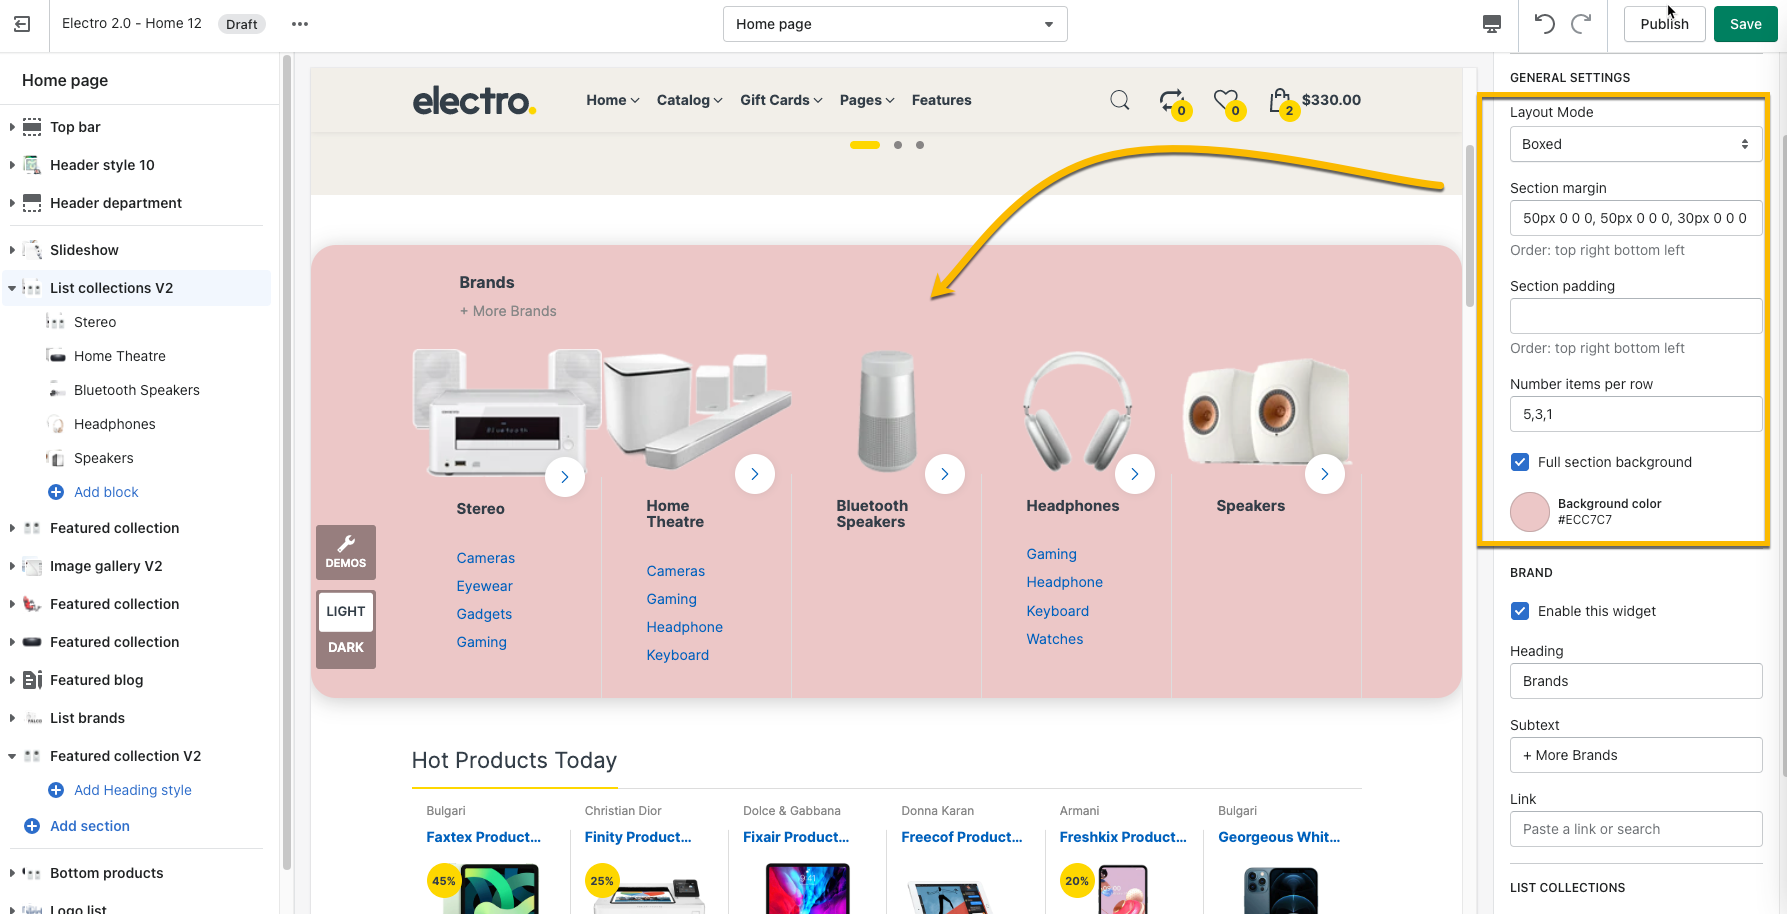
Task: Open the Cameras link under Stereo
Action: click(486, 558)
